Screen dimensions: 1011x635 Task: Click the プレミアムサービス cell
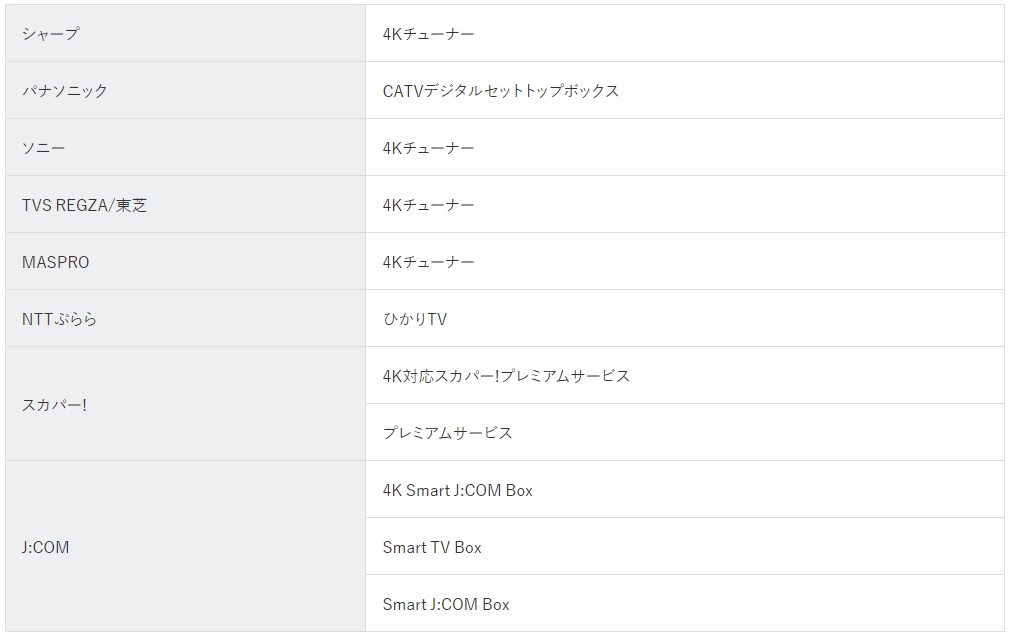point(685,433)
